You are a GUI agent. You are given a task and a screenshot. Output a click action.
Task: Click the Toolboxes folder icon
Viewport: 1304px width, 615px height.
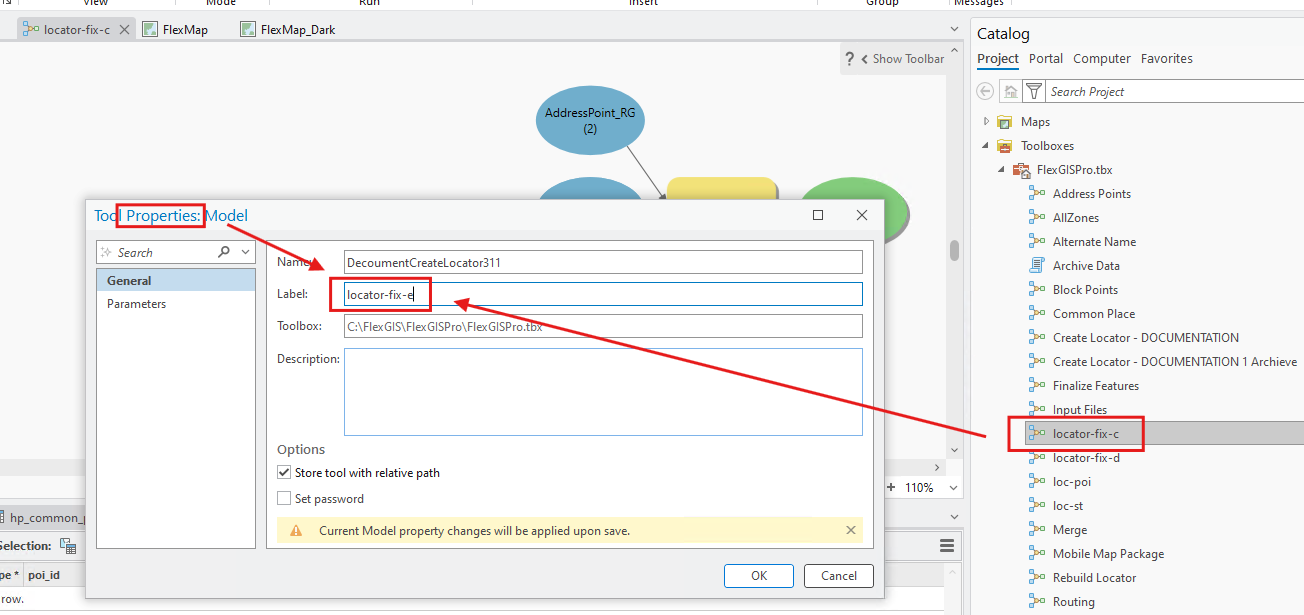pos(1004,146)
